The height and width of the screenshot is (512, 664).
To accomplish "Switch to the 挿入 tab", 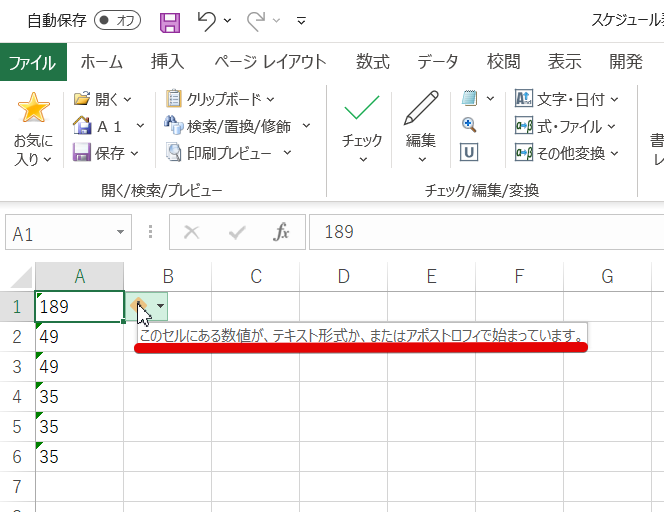I will point(168,62).
